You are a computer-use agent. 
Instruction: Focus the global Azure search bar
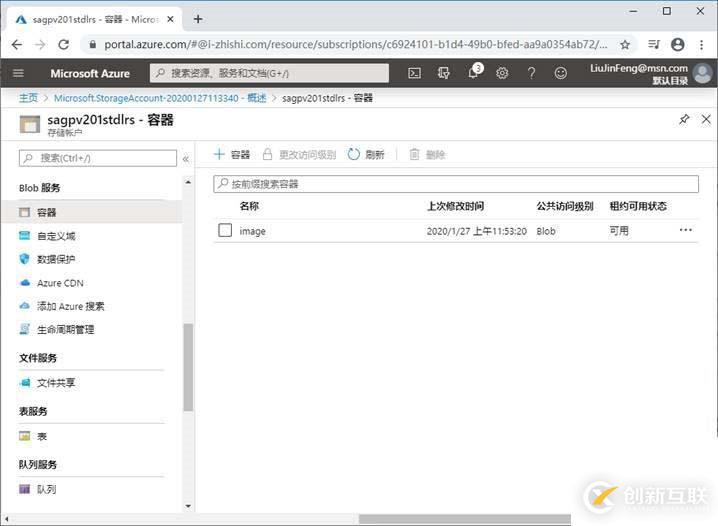pos(269,73)
